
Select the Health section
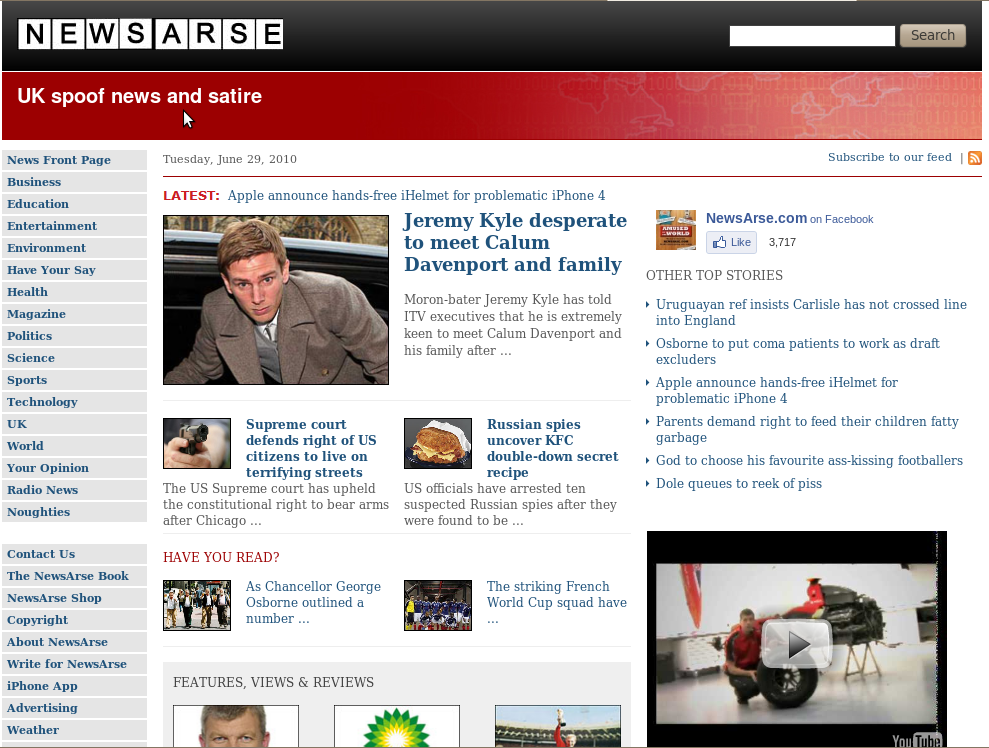74,293
